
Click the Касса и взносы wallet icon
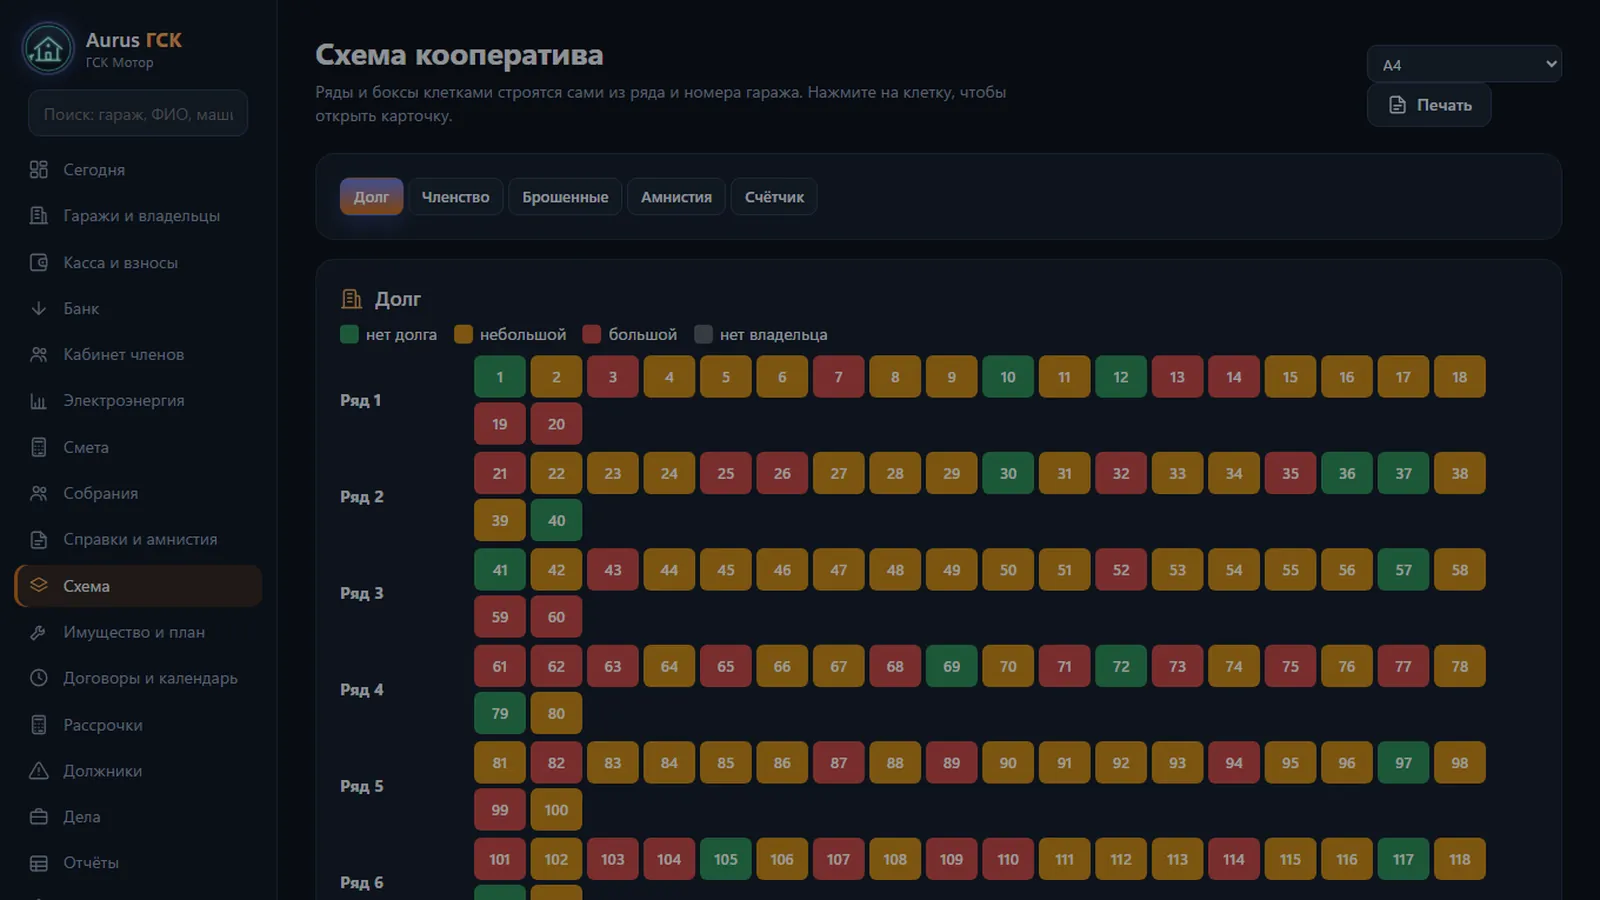click(x=39, y=263)
